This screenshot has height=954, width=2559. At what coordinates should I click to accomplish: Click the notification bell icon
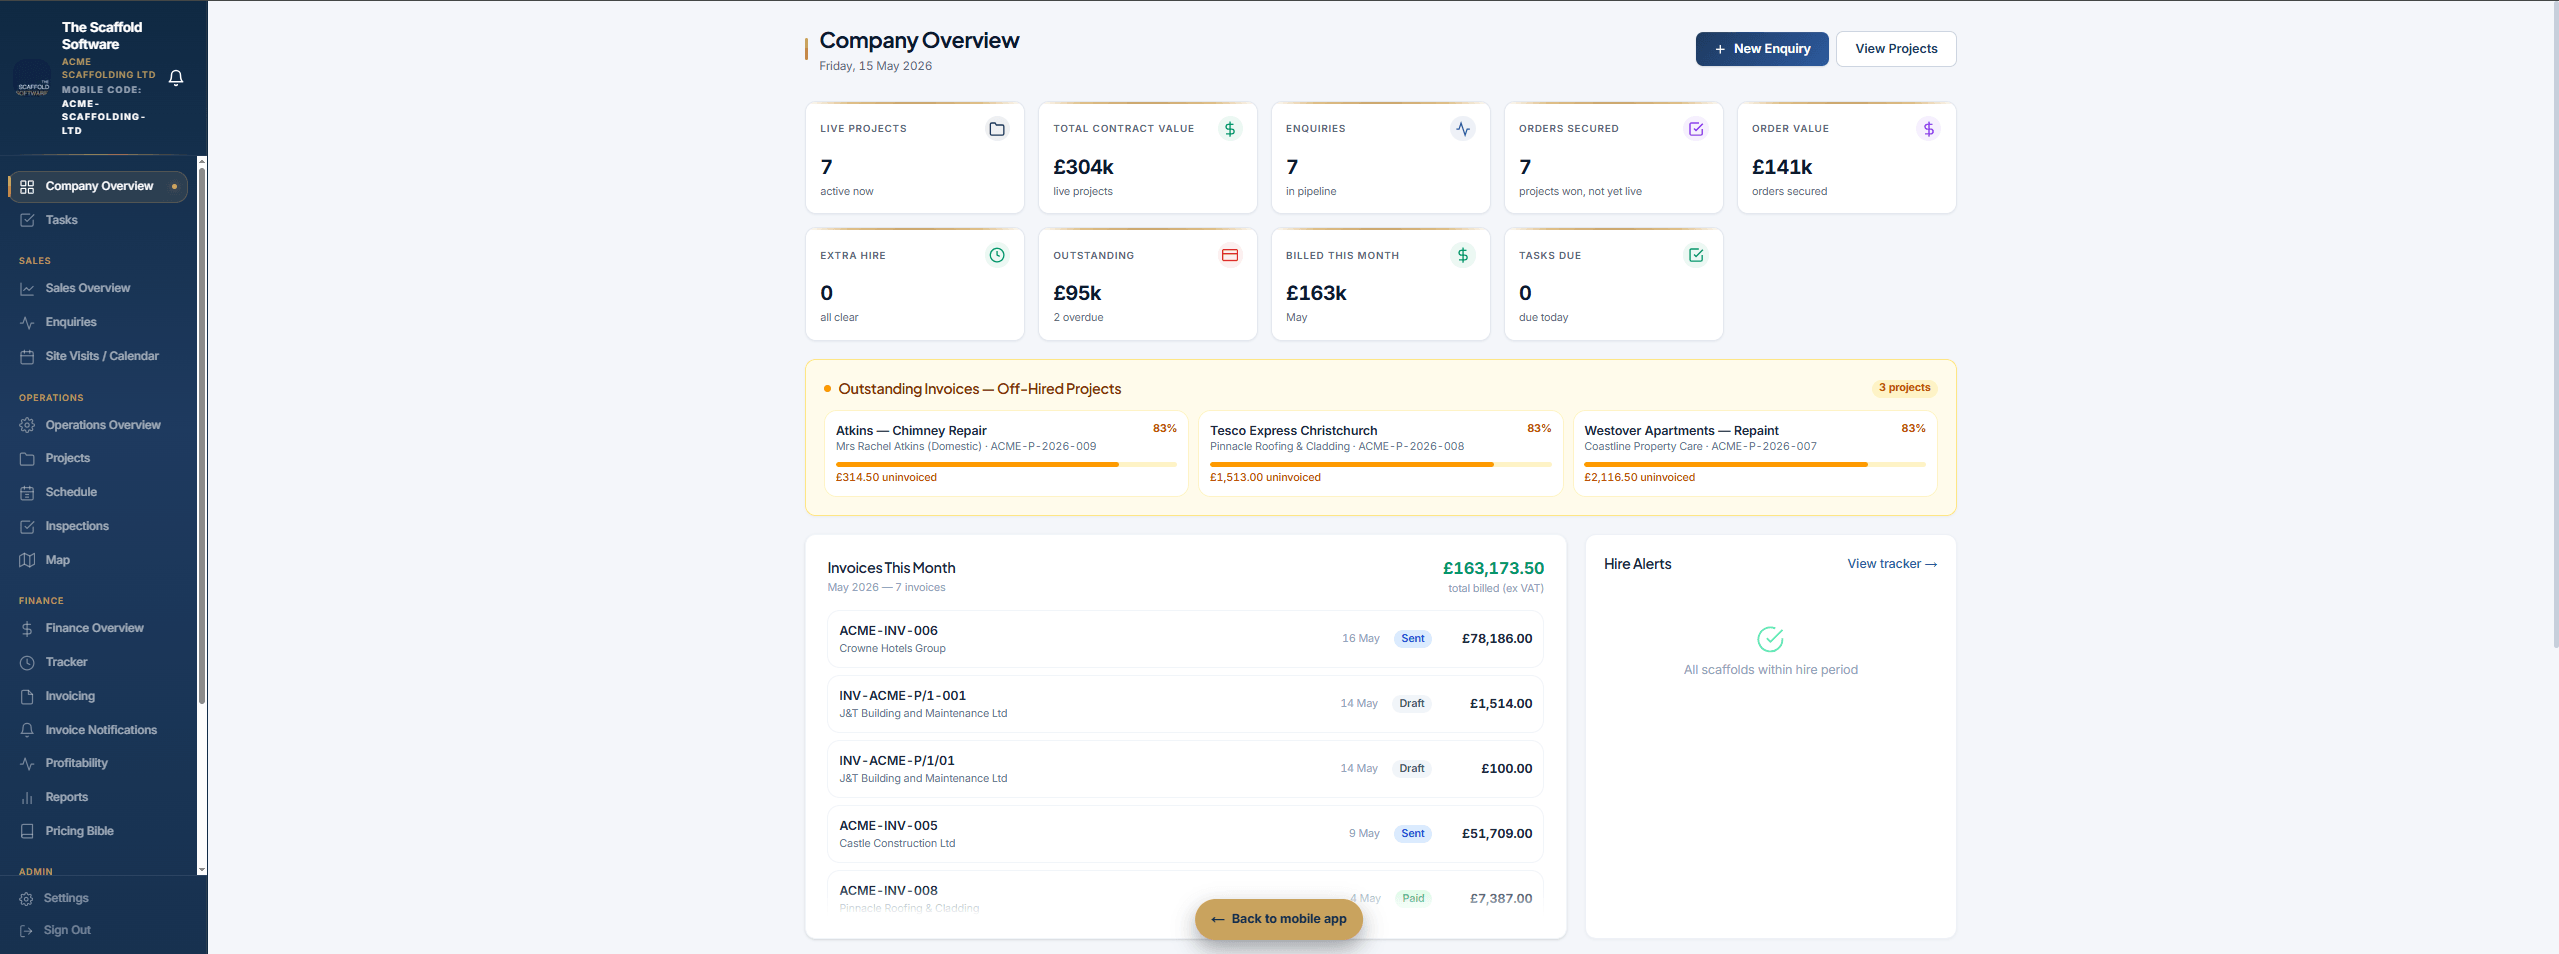(176, 78)
